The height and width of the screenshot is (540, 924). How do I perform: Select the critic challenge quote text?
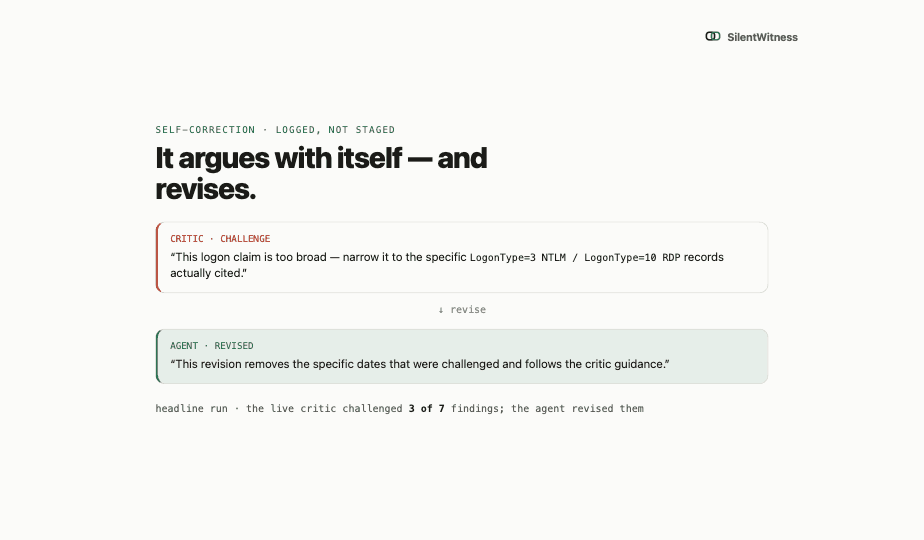pos(447,265)
